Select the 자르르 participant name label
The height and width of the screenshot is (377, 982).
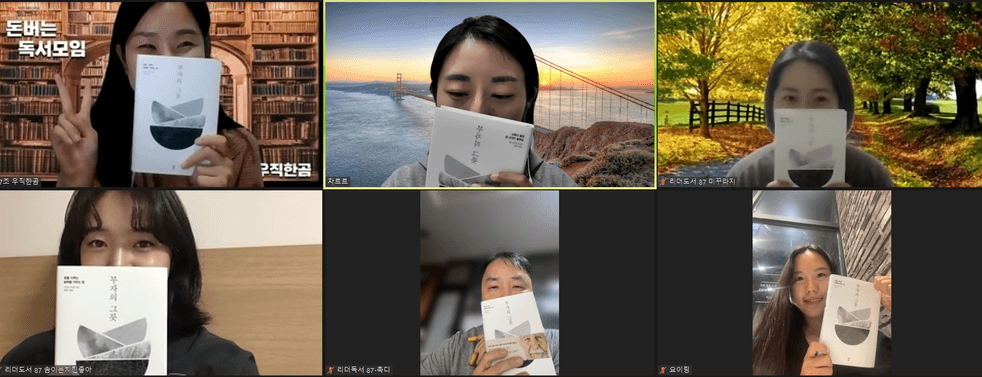click(338, 182)
